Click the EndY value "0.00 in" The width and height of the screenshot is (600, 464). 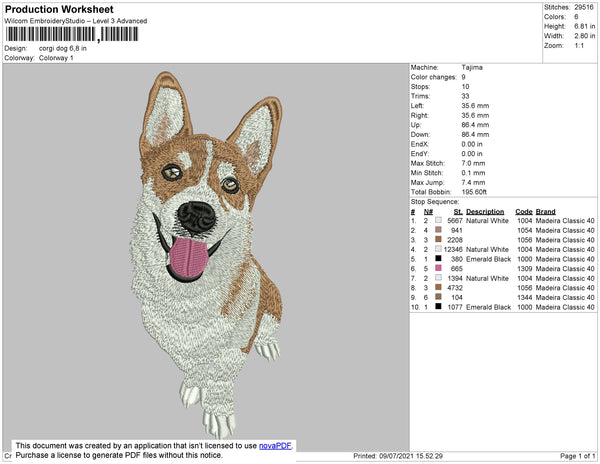[472, 154]
